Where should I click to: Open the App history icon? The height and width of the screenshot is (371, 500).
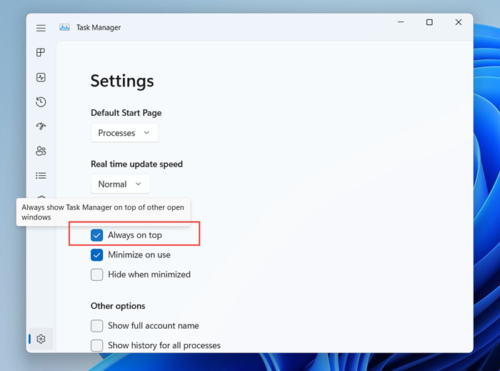(41, 102)
